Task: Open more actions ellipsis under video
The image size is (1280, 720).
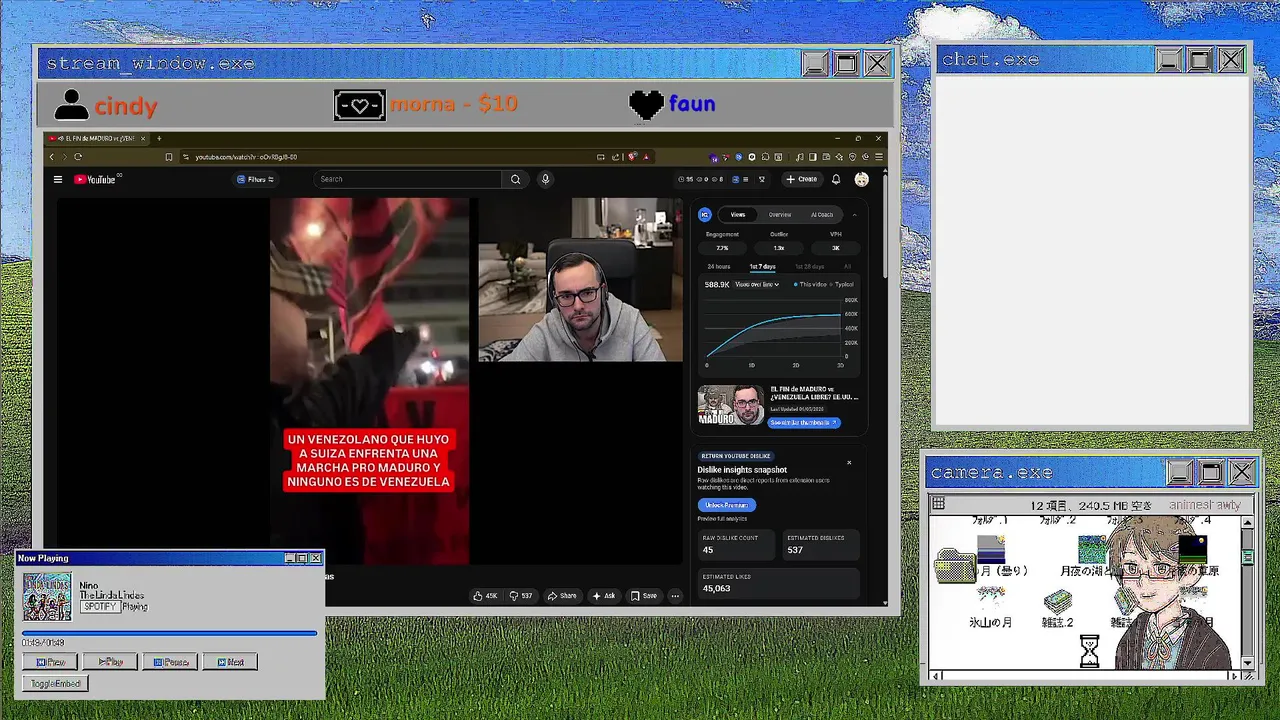Action: click(675, 596)
